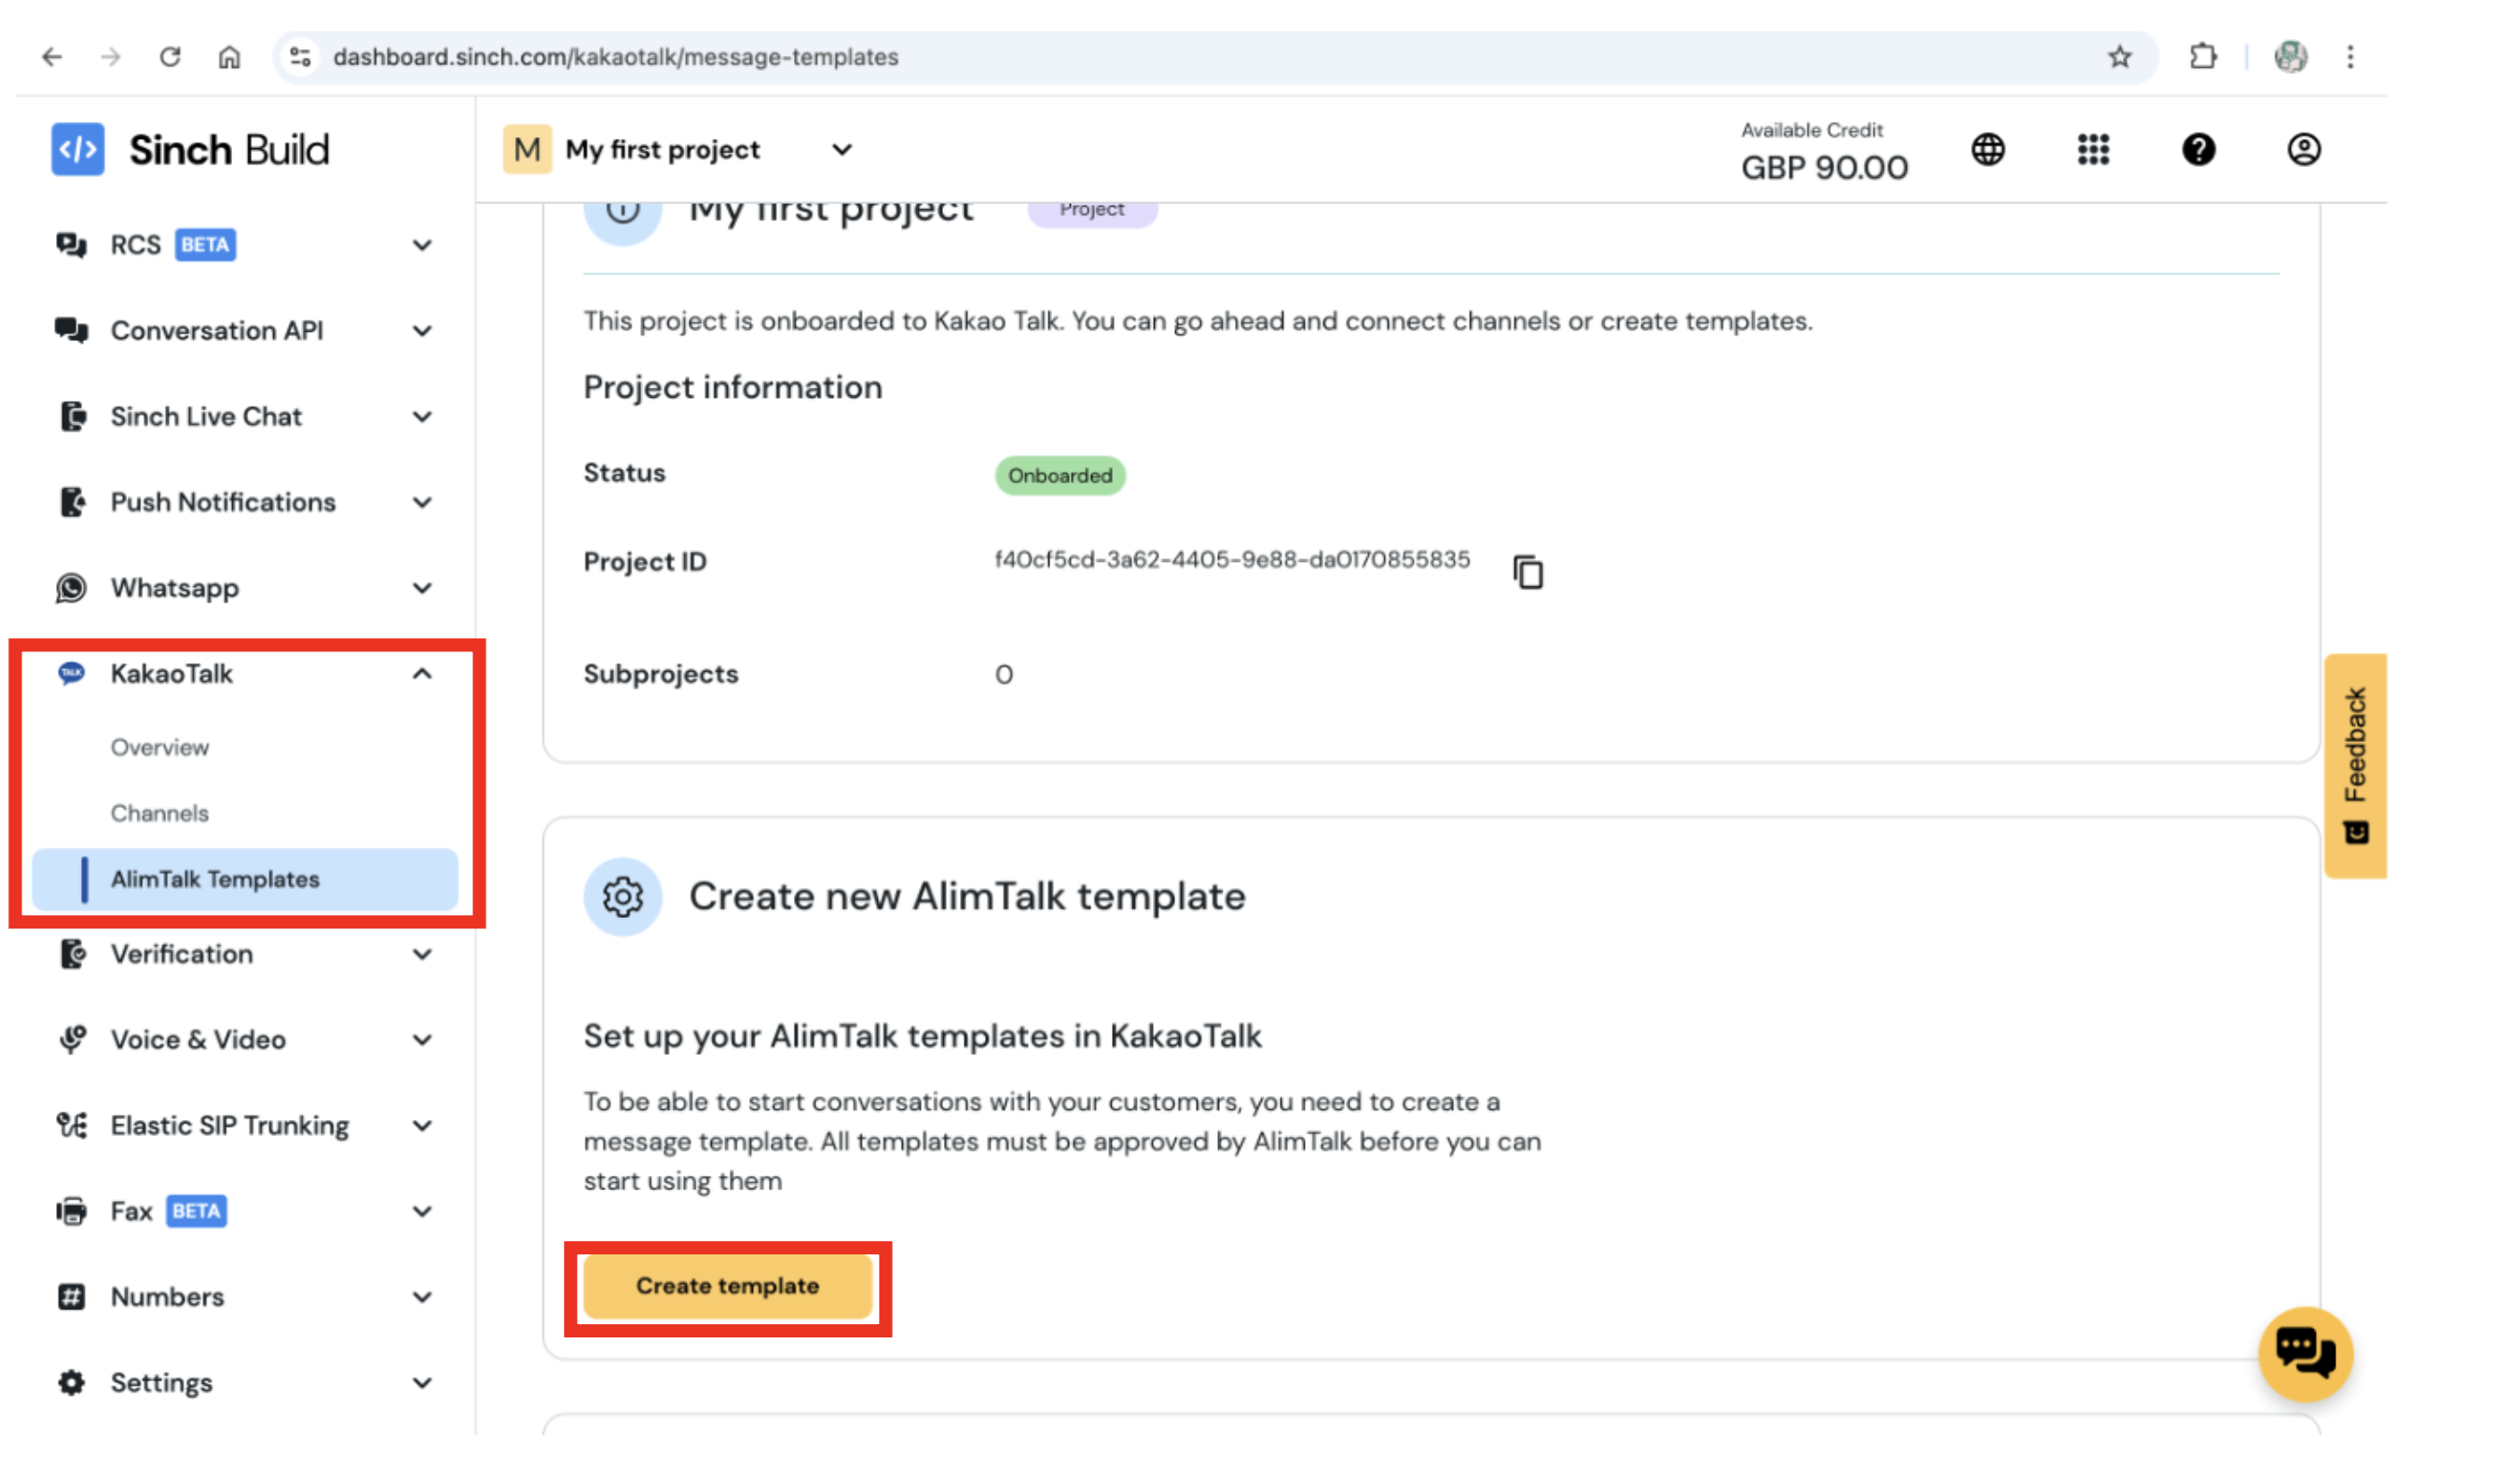Click the Create template button
2520x1465 pixels.
pyautogui.click(x=727, y=1286)
